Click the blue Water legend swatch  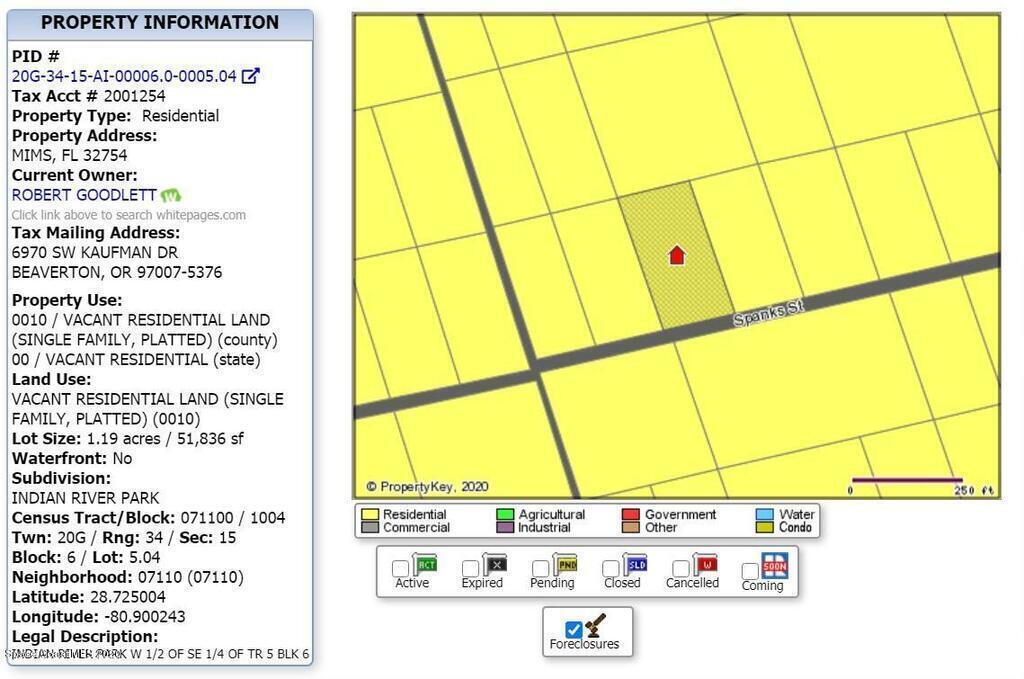tap(765, 515)
